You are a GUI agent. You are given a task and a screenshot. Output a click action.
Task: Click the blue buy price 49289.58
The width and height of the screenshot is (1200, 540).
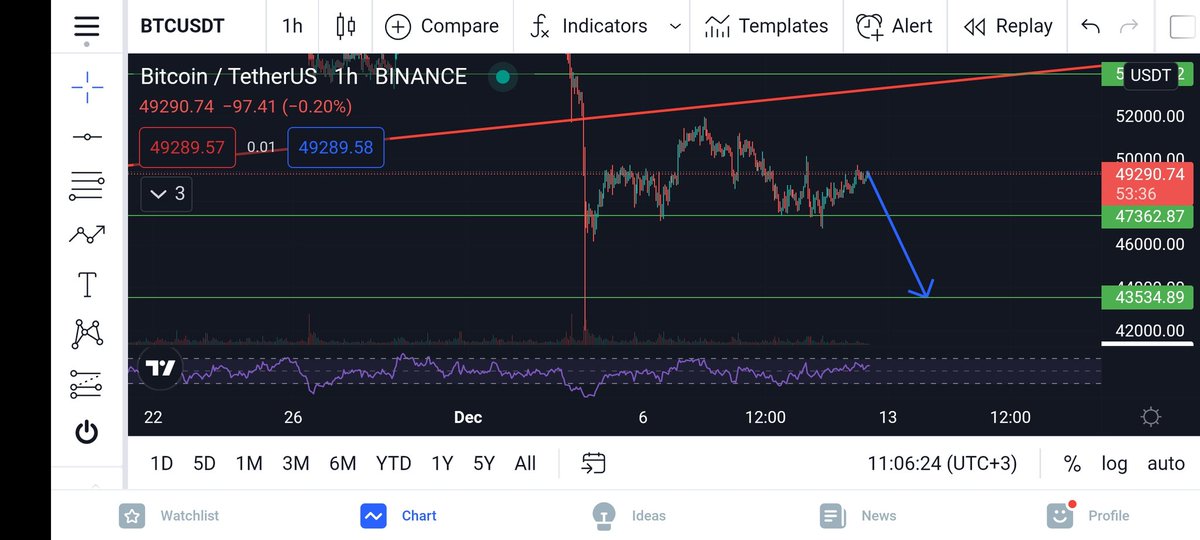(336, 147)
